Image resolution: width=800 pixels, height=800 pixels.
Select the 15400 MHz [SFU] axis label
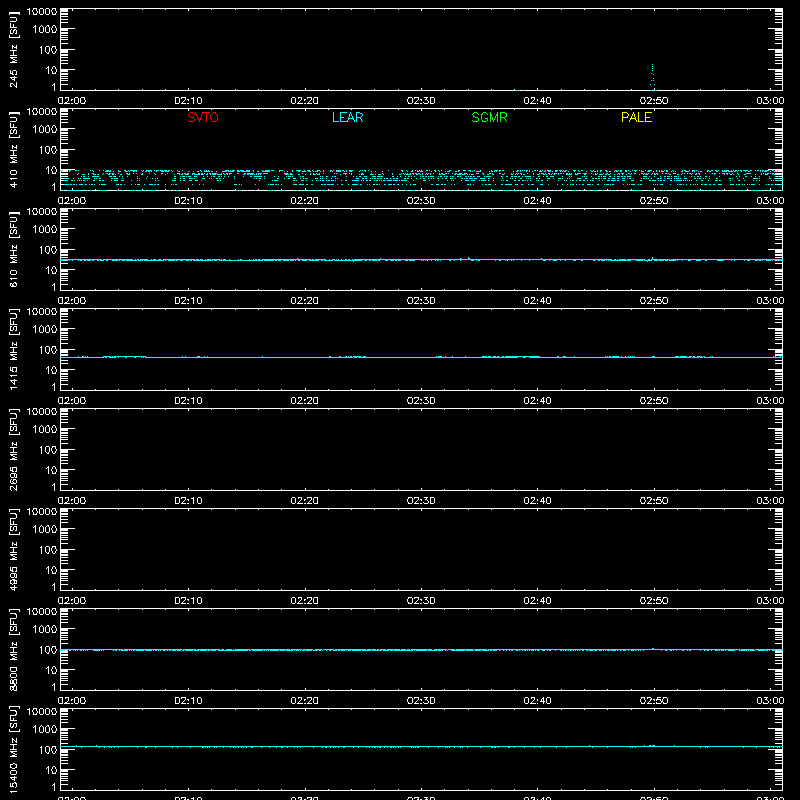point(13,750)
